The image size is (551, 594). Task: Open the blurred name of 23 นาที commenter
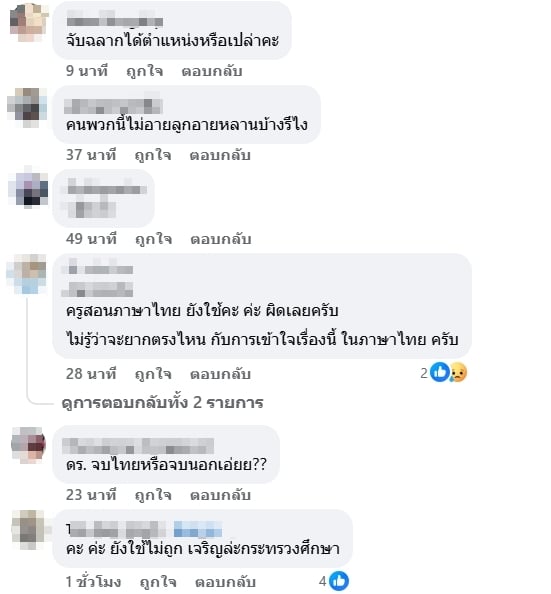pyautogui.click(x=138, y=446)
